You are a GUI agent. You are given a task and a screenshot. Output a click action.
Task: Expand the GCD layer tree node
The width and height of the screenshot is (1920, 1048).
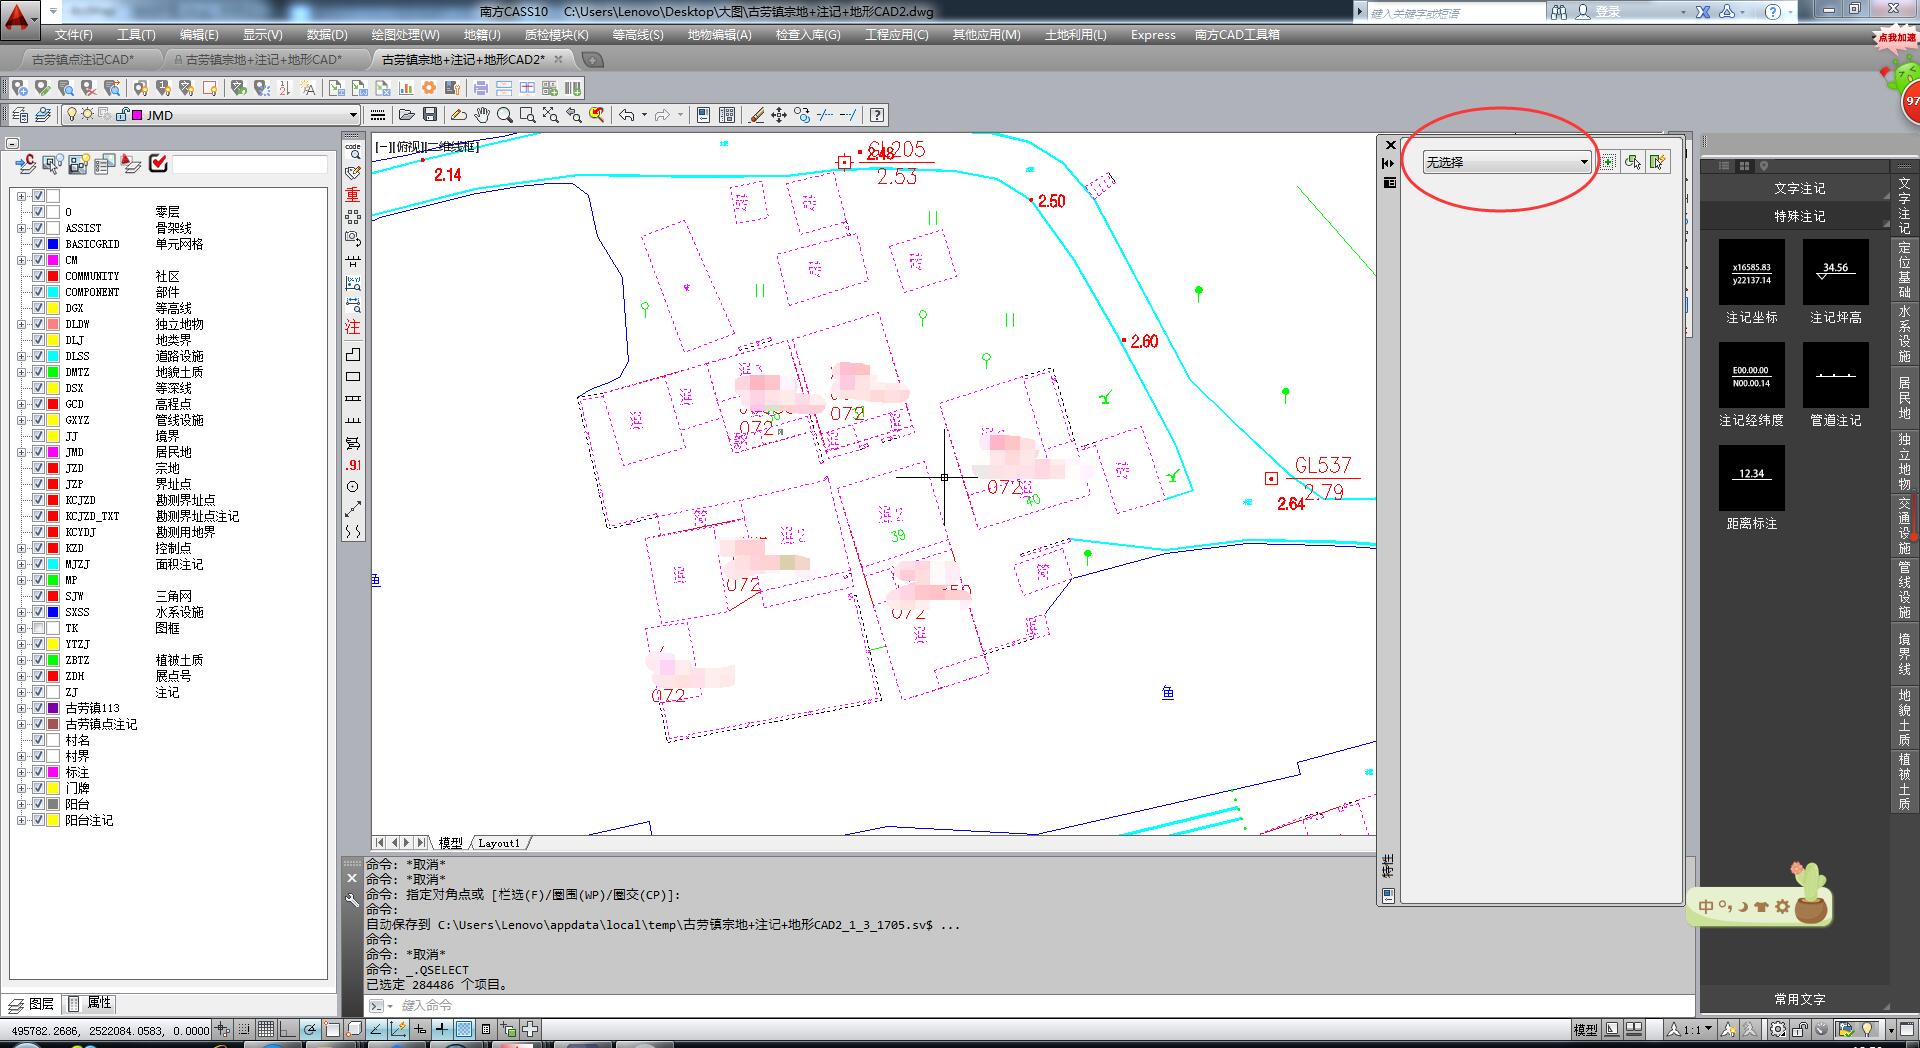pos(21,404)
